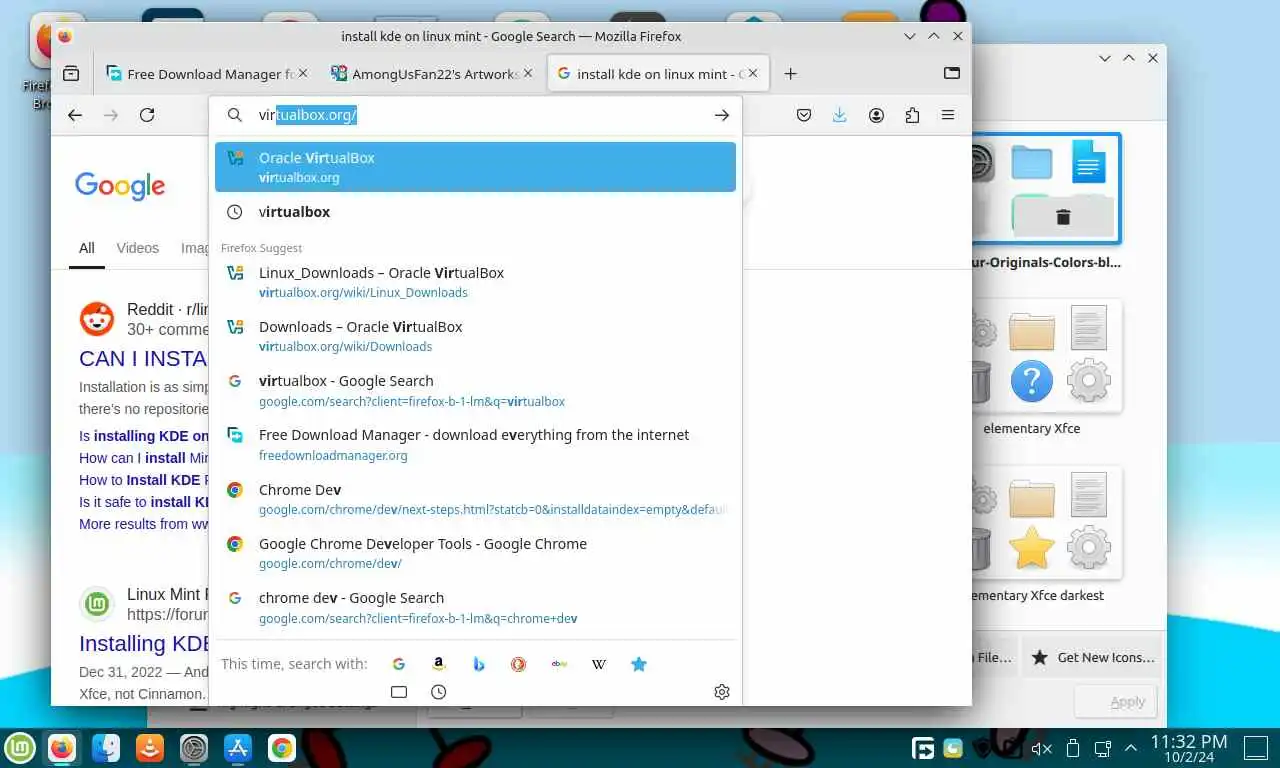Open the Firefox account icon
The width and height of the screenshot is (1280, 768).
[x=876, y=115]
